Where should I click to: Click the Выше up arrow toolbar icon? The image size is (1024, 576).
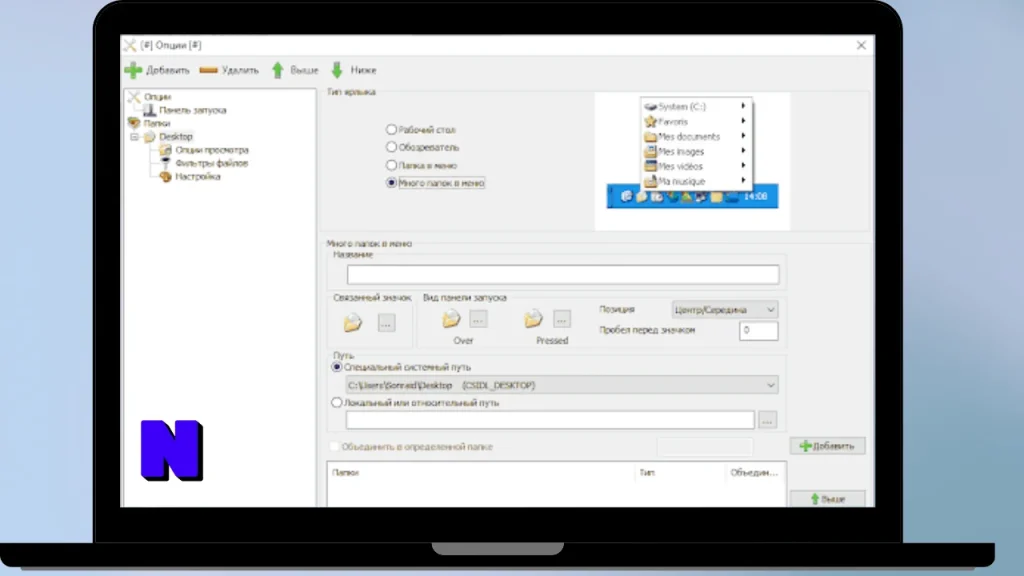coord(278,70)
